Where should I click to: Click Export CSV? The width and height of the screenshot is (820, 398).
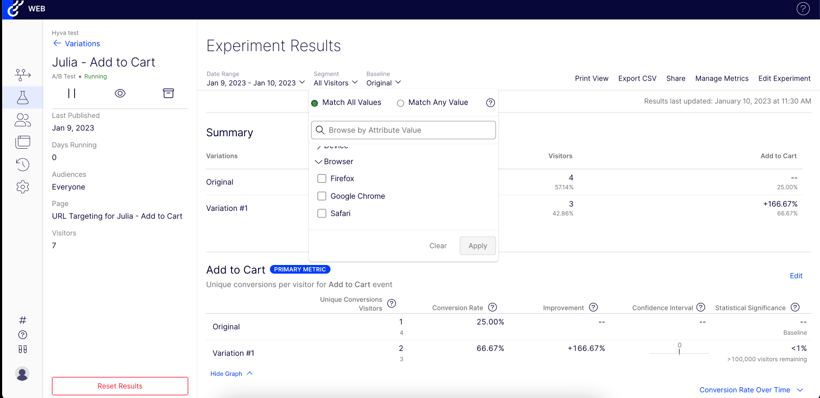click(637, 78)
